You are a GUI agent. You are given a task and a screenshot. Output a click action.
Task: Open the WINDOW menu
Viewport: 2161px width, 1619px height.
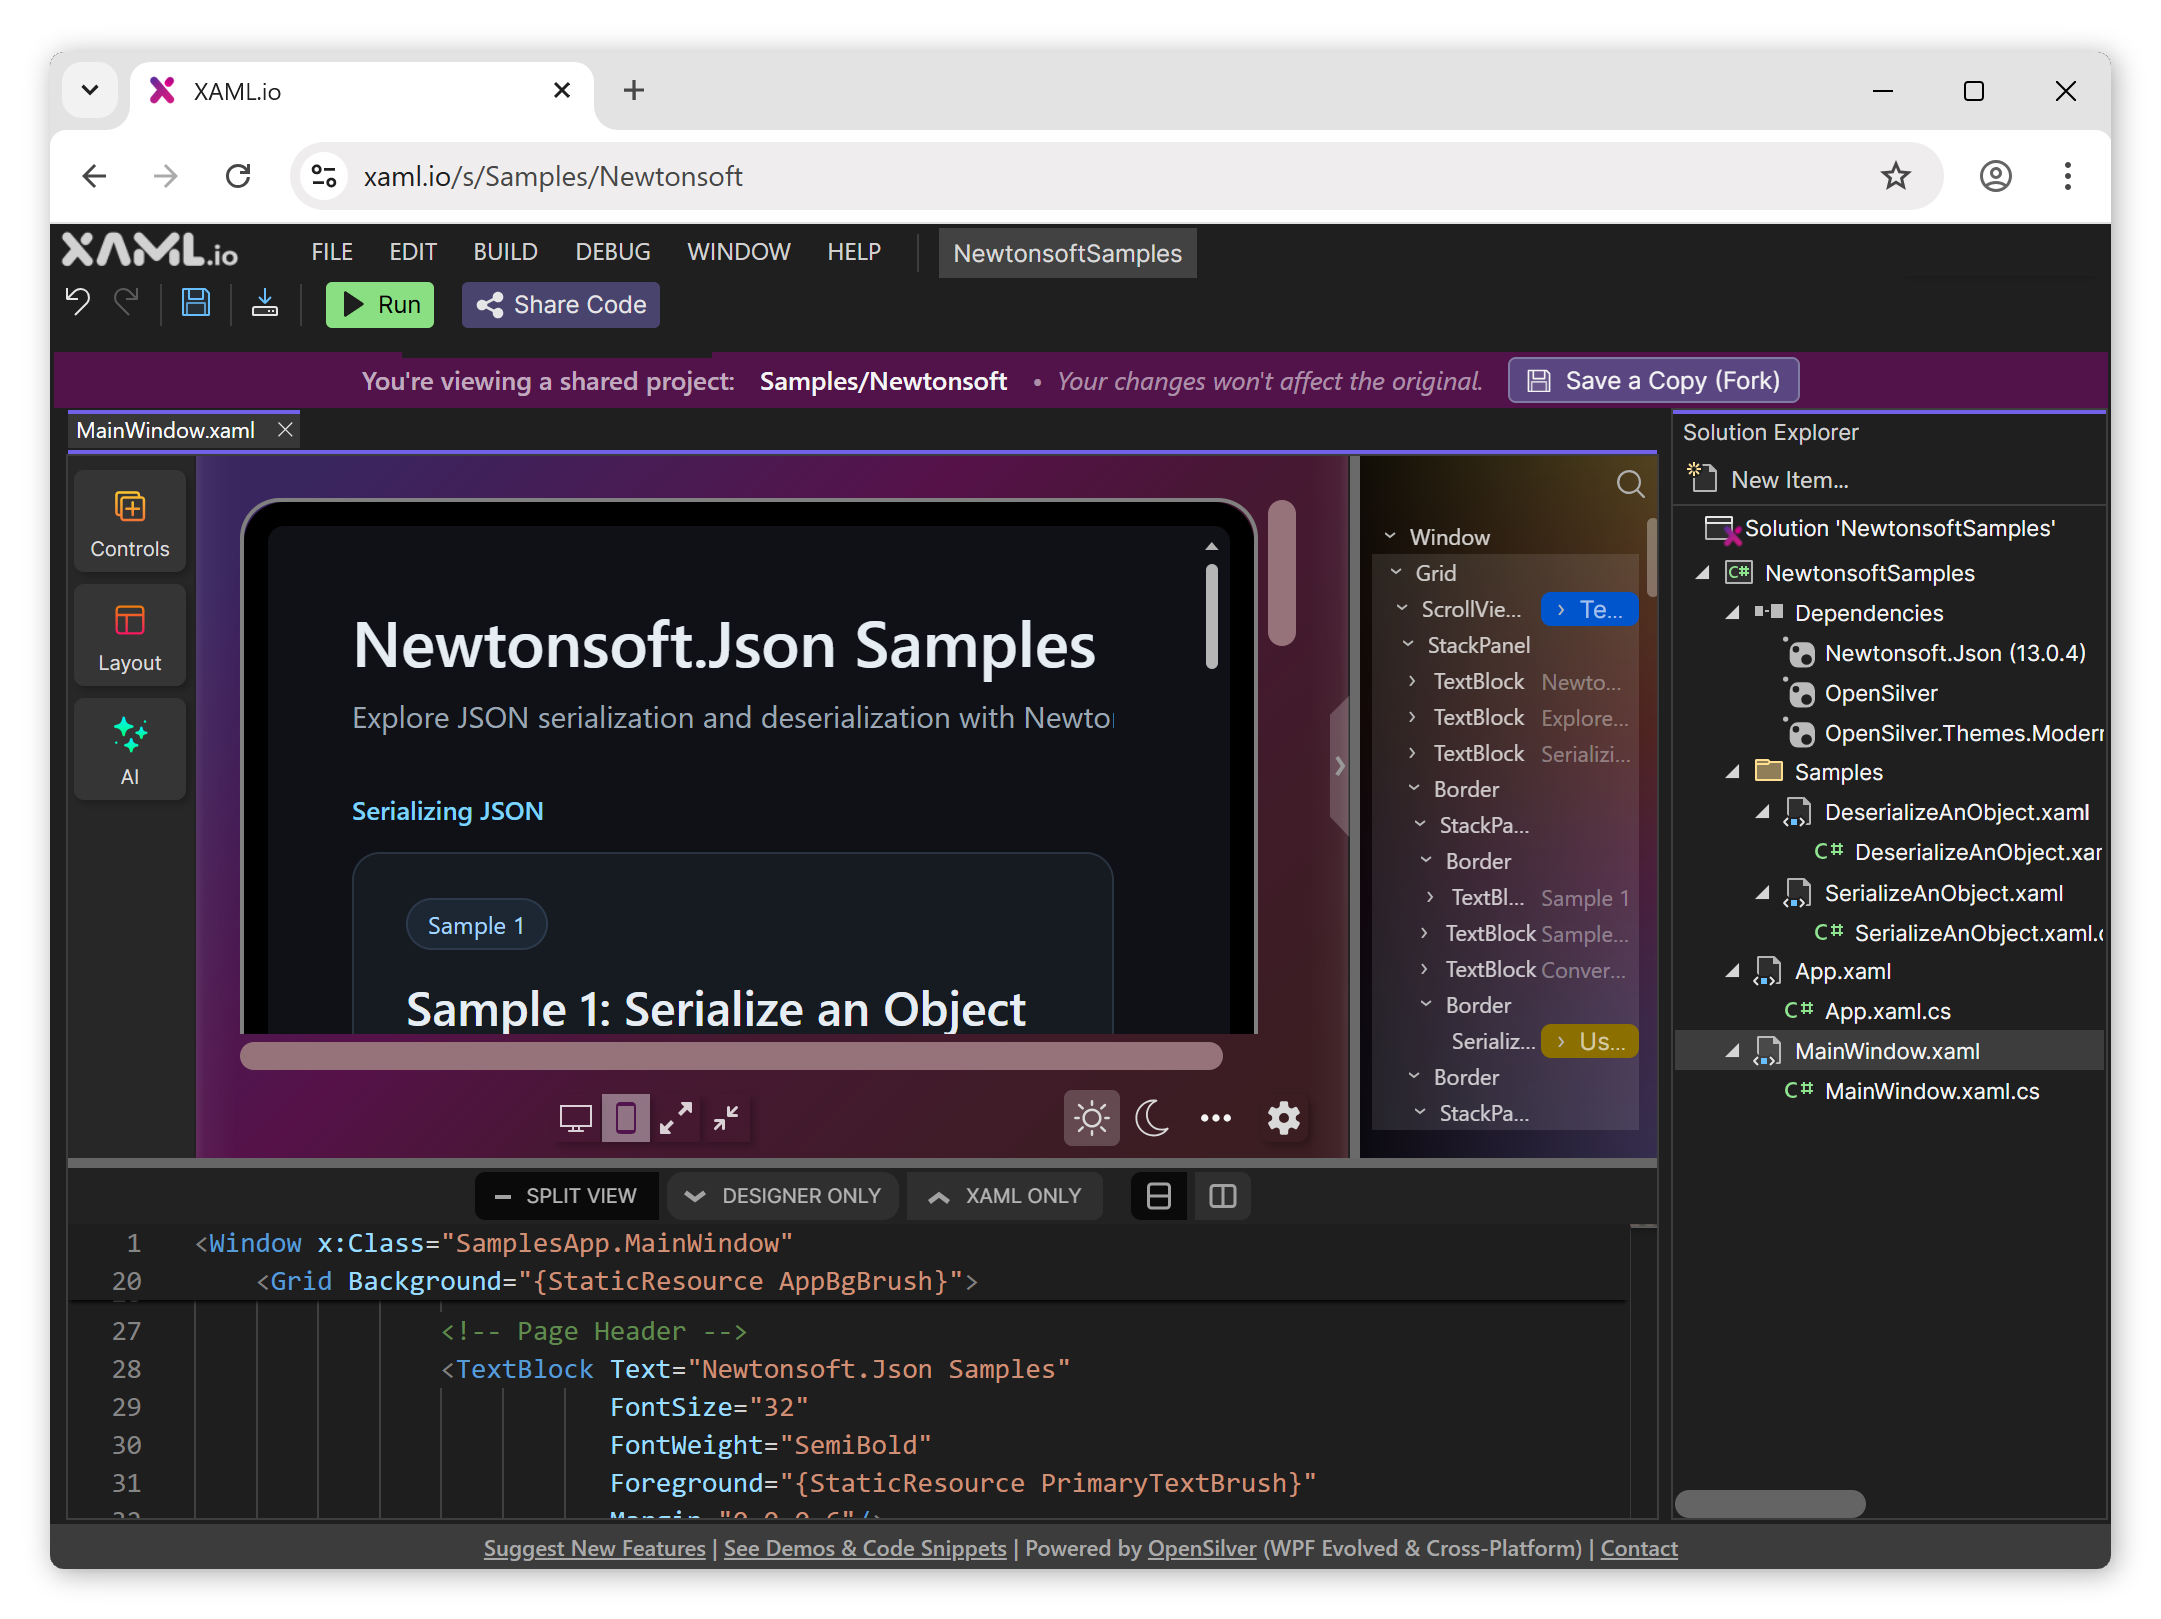pyautogui.click(x=739, y=252)
